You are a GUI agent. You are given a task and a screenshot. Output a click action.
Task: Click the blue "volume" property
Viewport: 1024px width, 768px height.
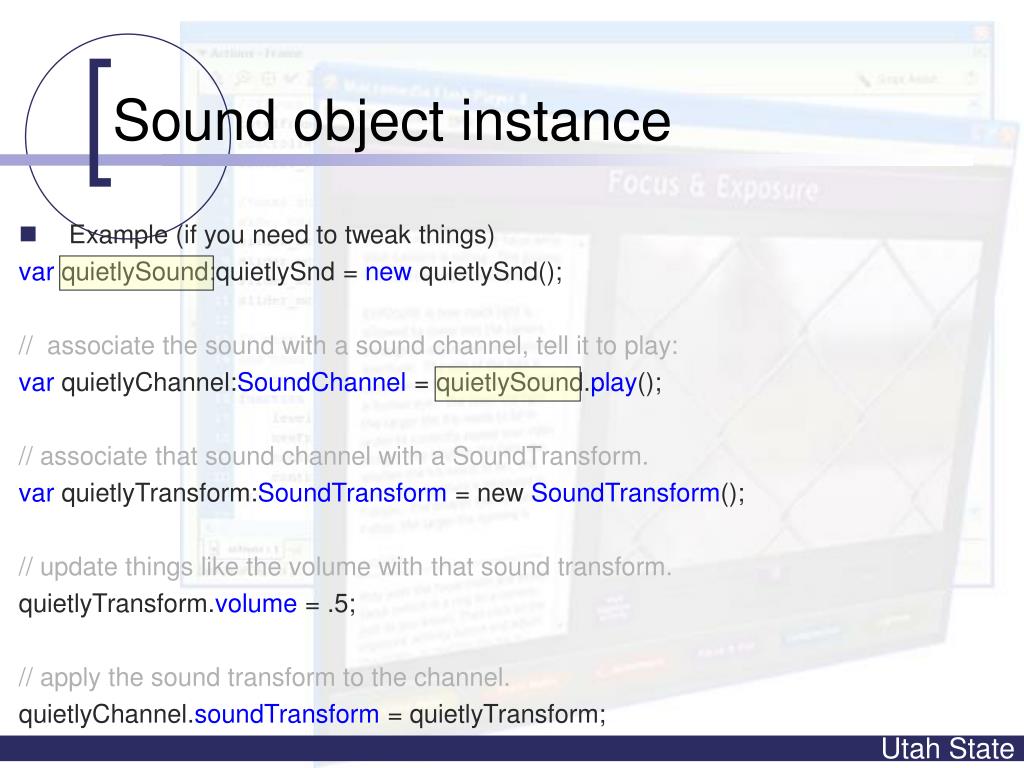(256, 603)
